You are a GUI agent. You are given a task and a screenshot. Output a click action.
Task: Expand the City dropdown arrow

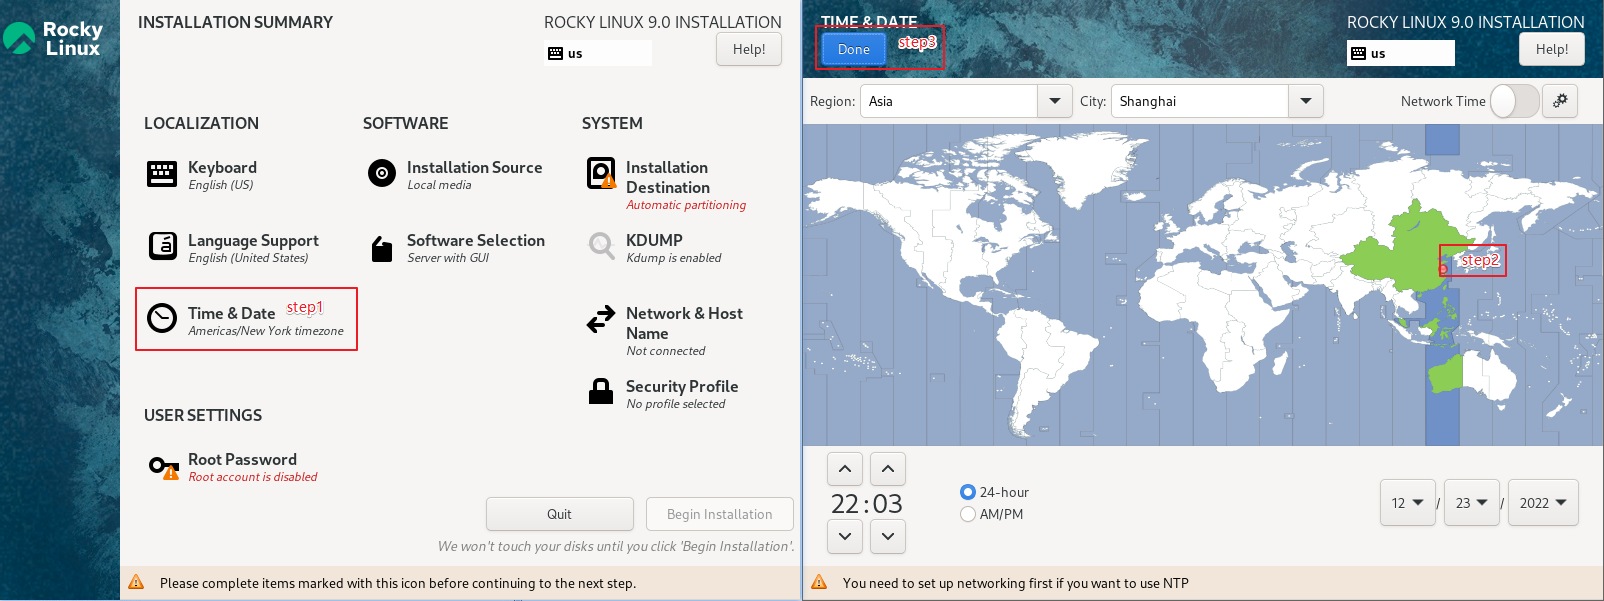tap(1305, 101)
